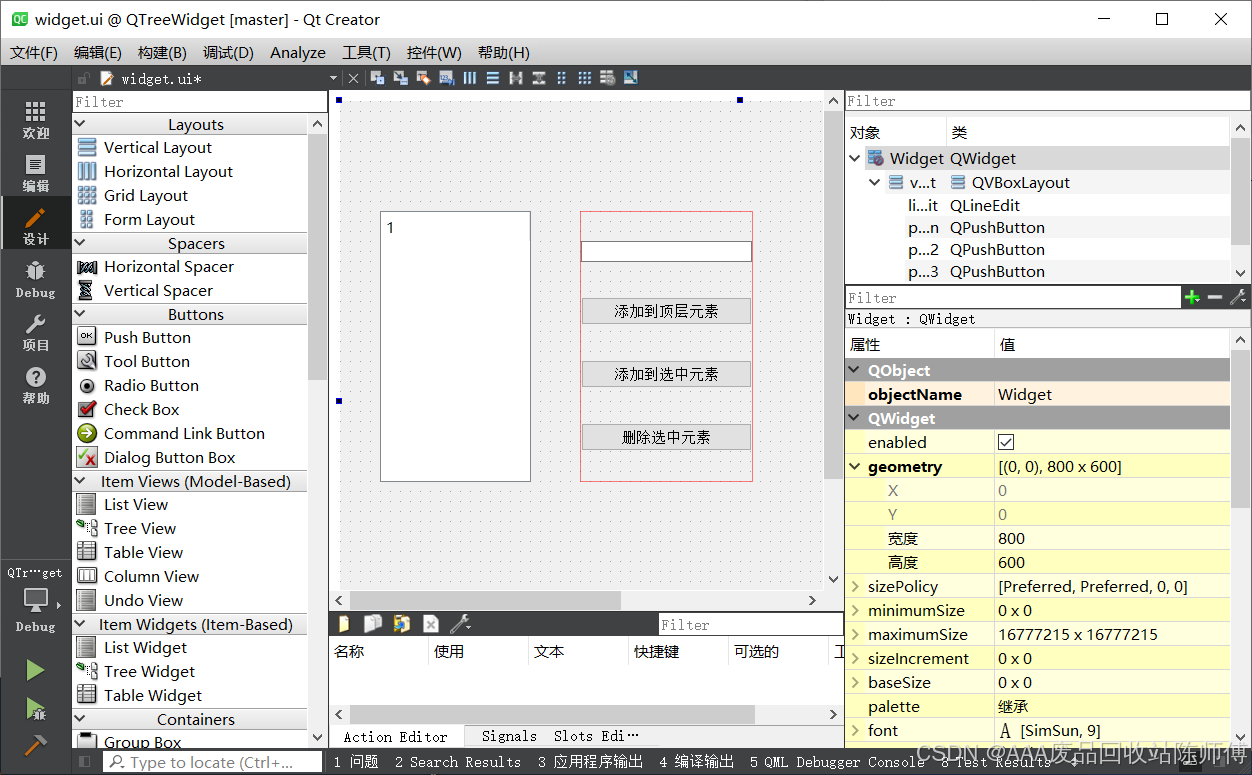1252x775 pixels.
Task: Select Push Button in widget box
Action: [147, 337]
